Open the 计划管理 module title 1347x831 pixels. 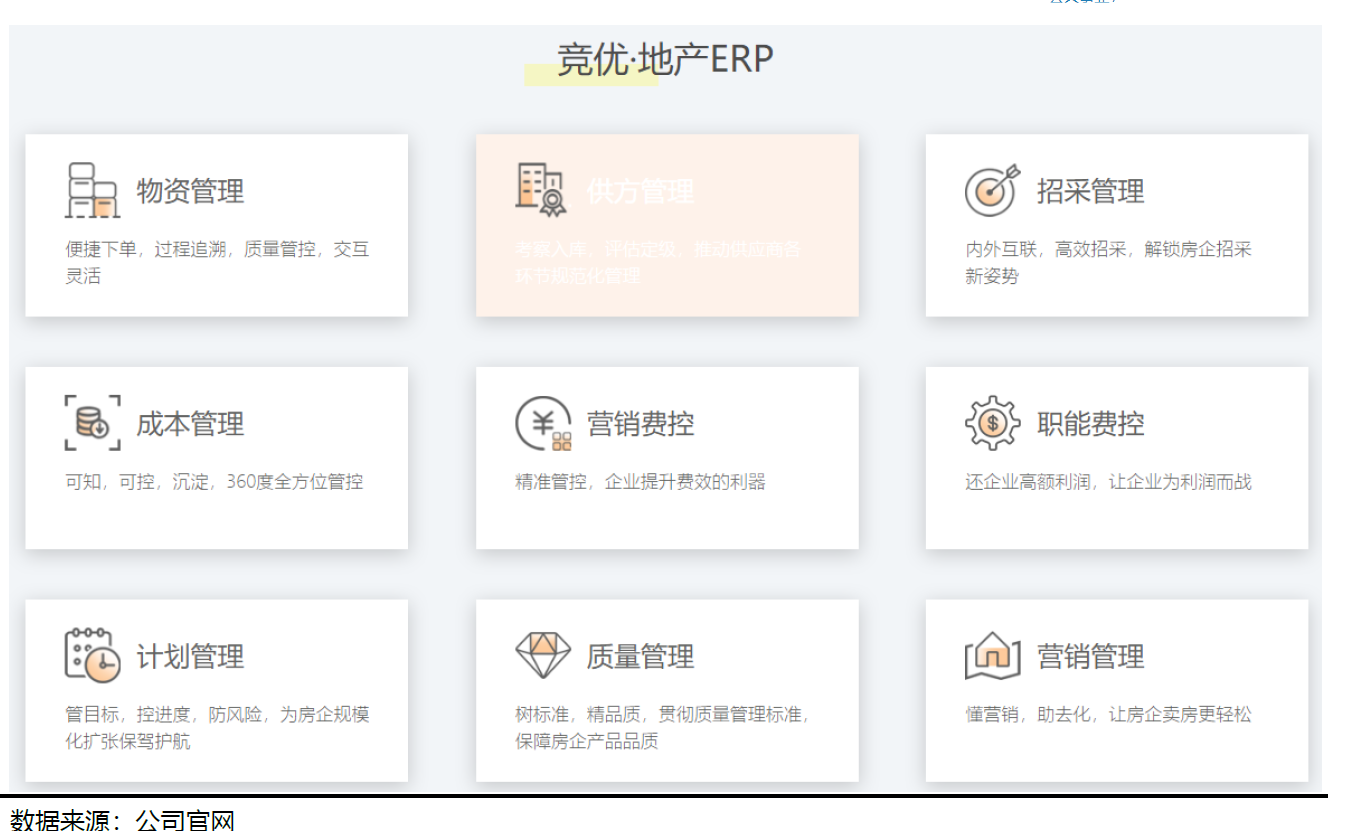coord(190,657)
